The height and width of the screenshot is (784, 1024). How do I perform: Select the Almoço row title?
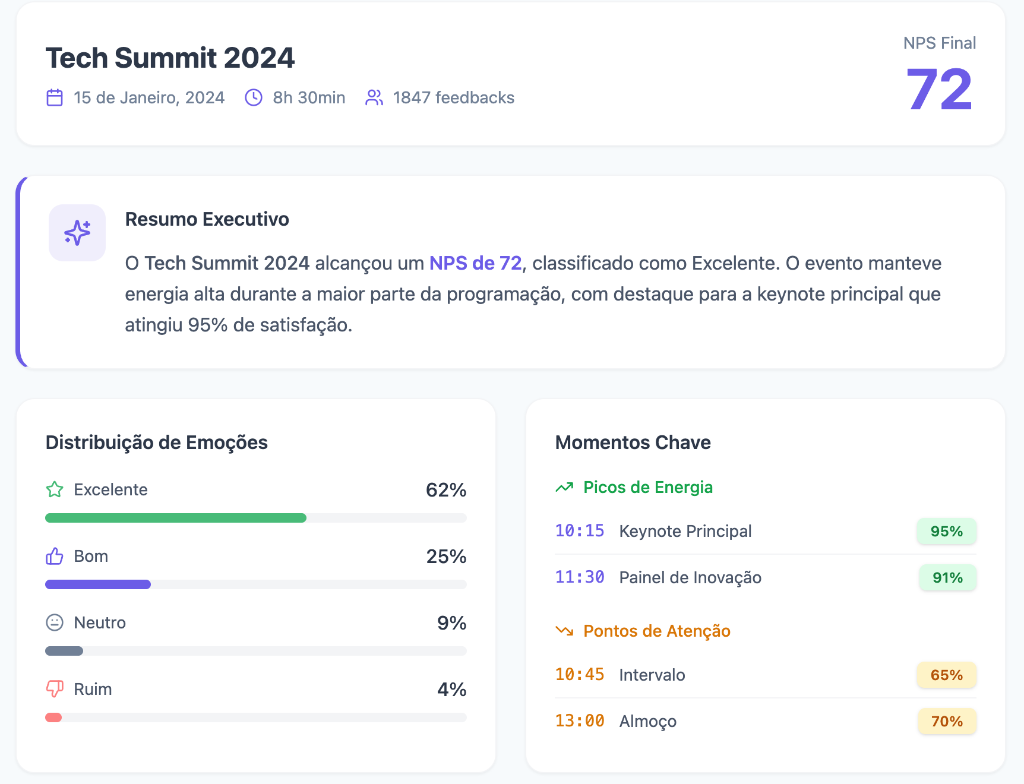click(648, 721)
